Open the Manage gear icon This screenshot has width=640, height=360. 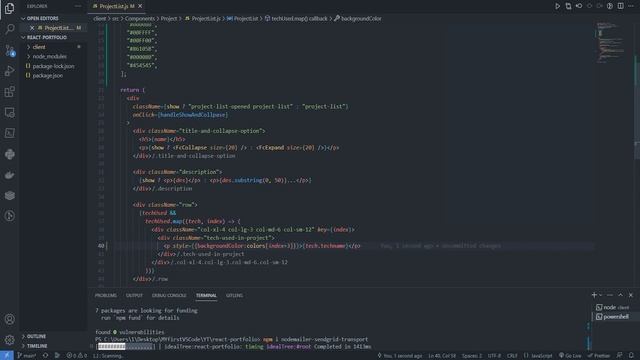click(x=9, y=340)
